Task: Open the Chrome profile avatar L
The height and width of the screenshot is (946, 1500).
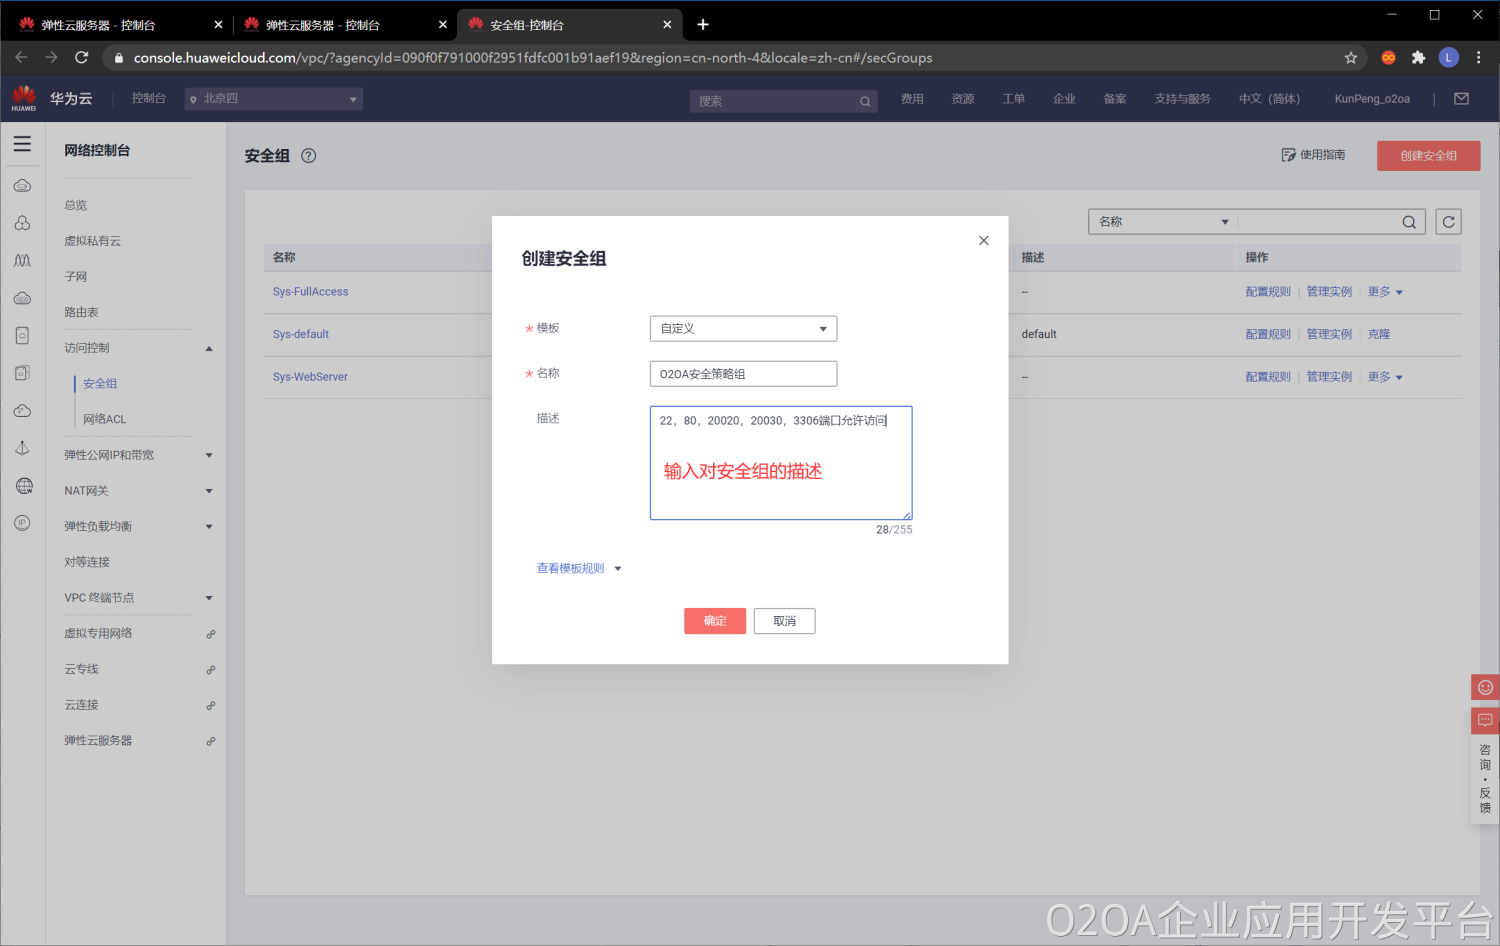Action: pos(1448,58)
